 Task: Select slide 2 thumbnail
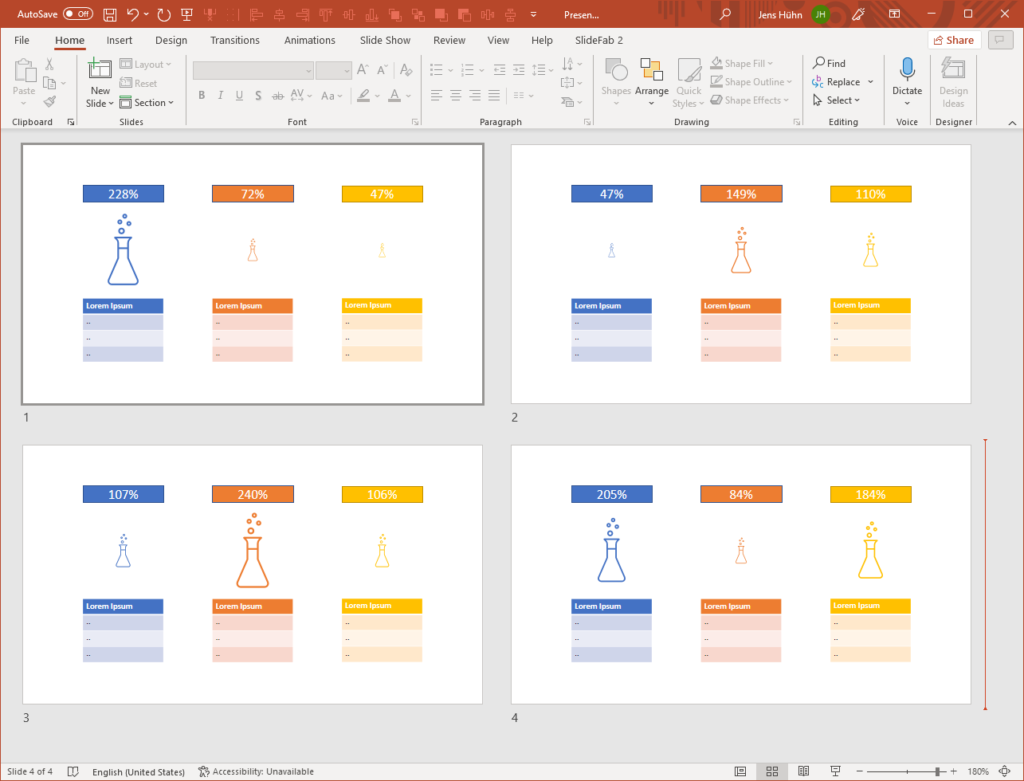pos(741,274)
